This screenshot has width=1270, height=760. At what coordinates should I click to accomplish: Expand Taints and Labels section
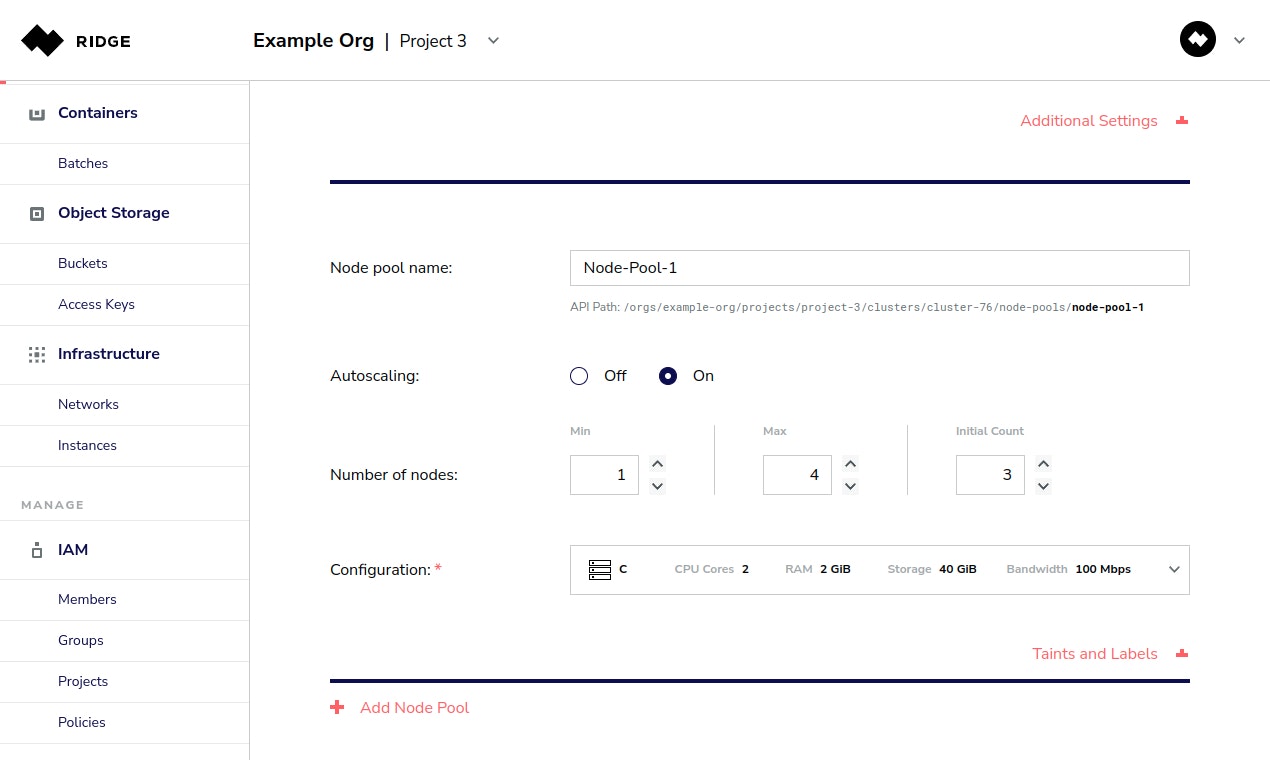[1181, 654]
